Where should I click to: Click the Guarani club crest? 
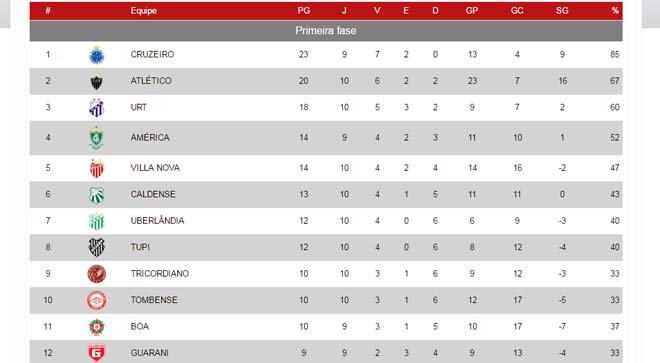pos(97,353)
